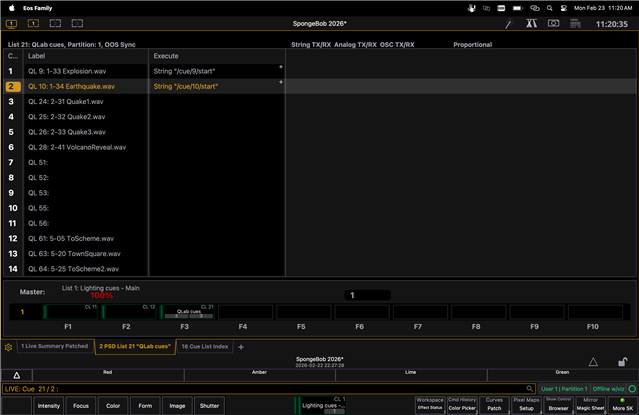Click the padlock icon above the command line

(x=622, y=362)
